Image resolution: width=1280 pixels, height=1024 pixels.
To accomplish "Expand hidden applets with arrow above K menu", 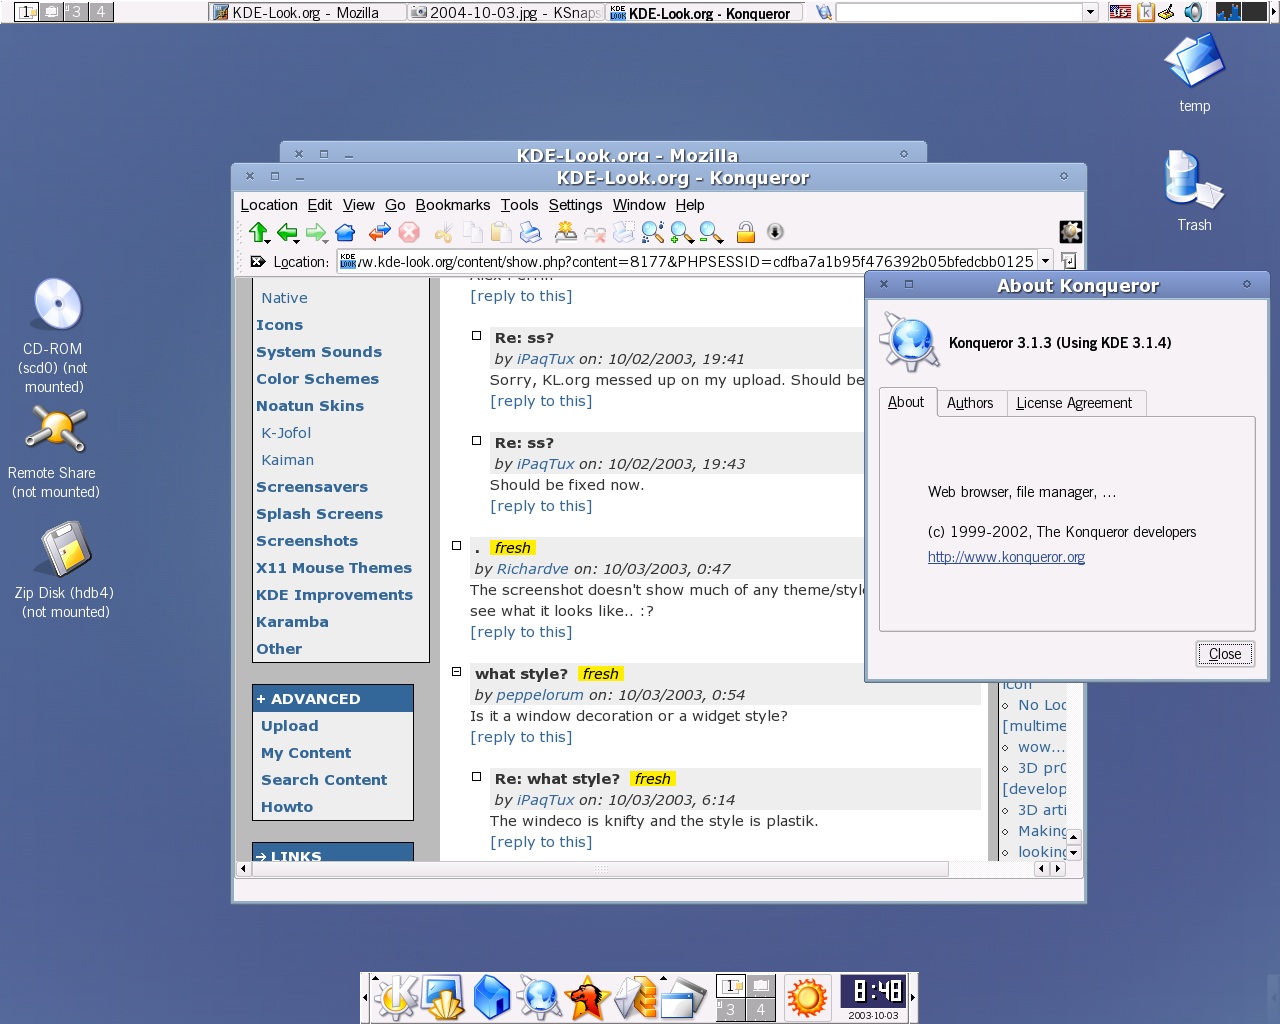I will click(375, 977).
